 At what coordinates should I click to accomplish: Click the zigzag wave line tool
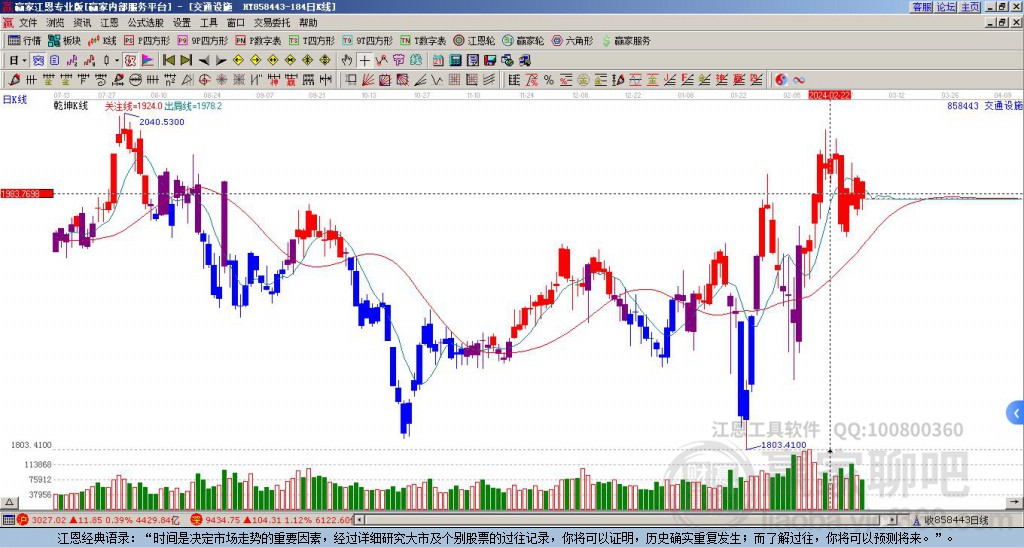[438, 80]
